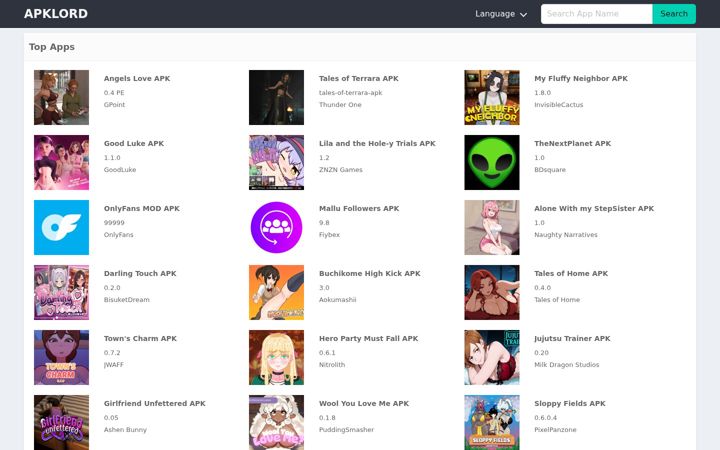Open the Girlfriend Unfettered APK title
This screenshot has height=450, width=720.
tap(155, 403)
